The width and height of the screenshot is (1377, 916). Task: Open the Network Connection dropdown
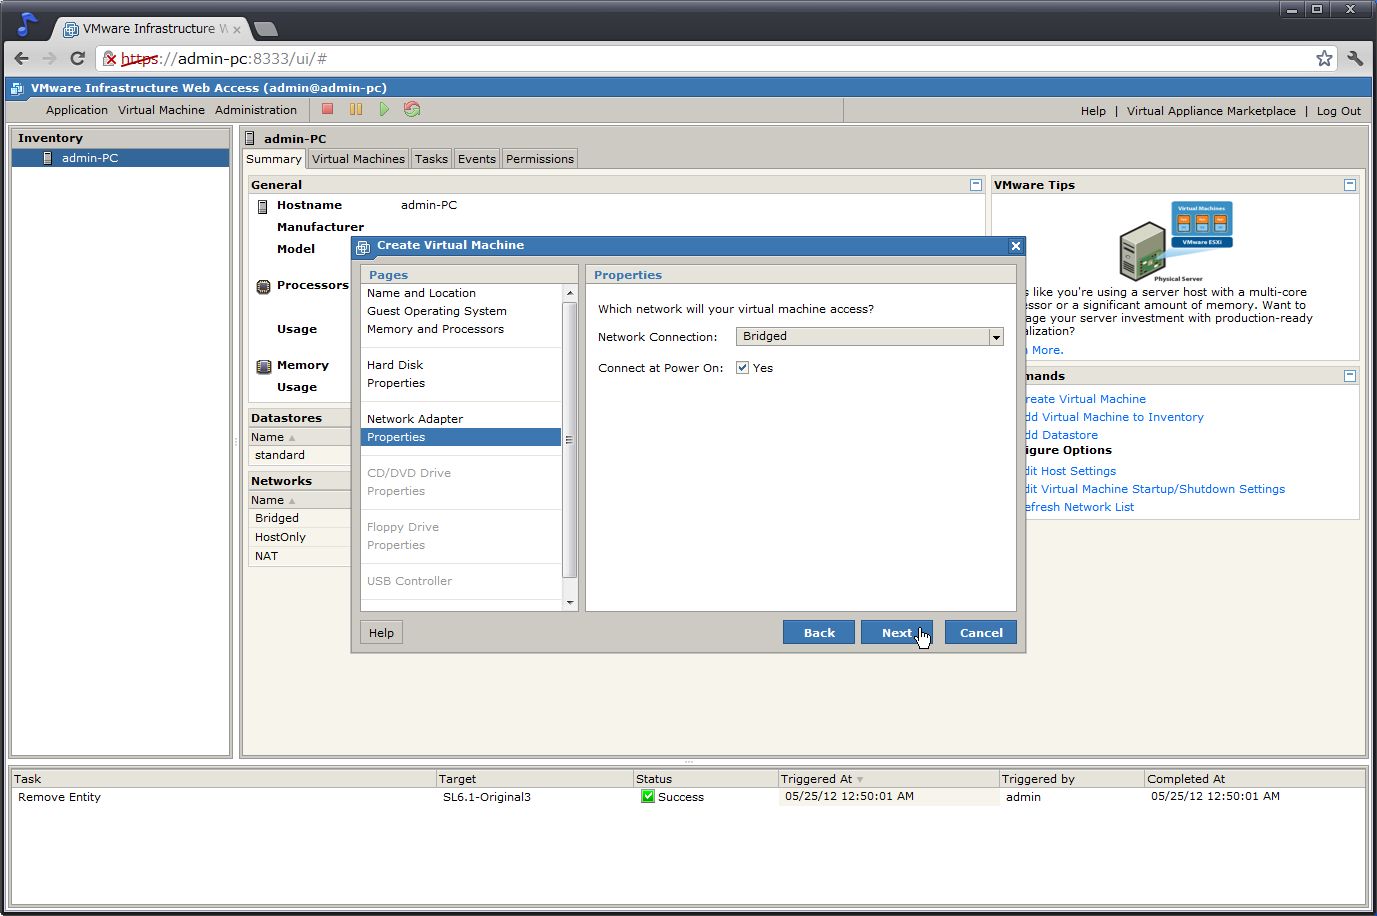pyautogui.click(x=996, y=337)
